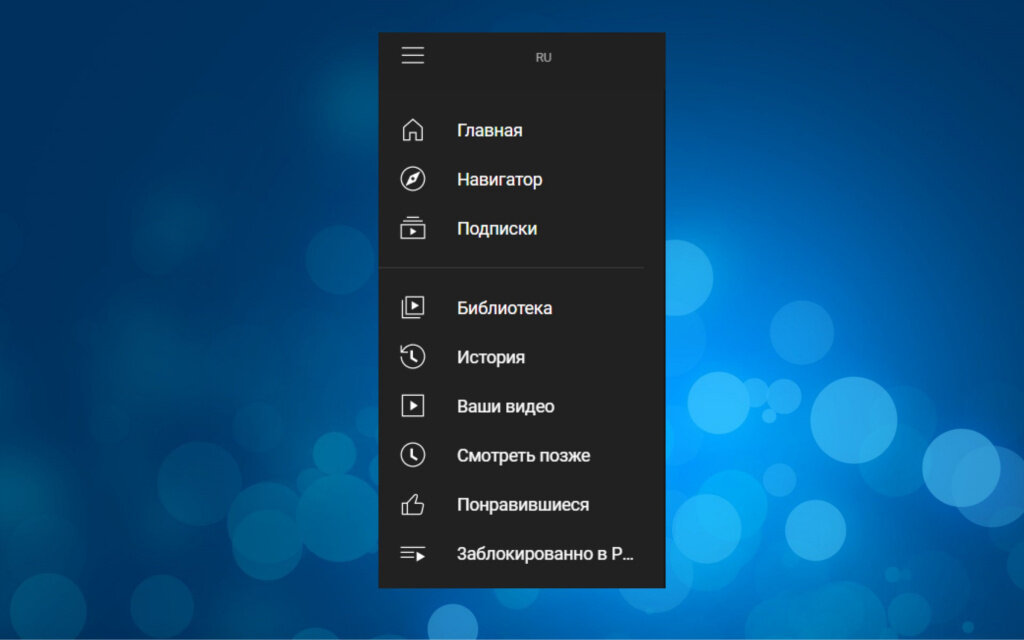Click the clock icon for Смотреть позже
1024x640 pixels.
pyautogui.click(x=413, y=455)
